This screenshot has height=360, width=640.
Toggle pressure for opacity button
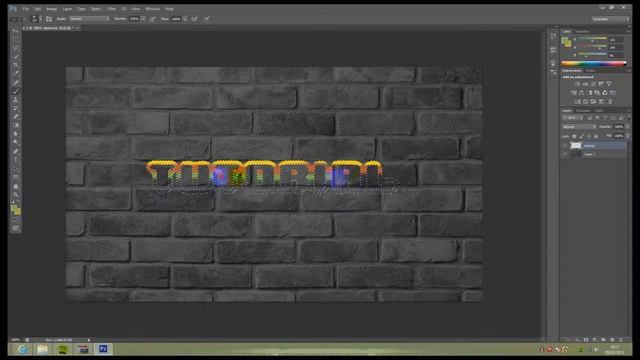tap(152, 19)
